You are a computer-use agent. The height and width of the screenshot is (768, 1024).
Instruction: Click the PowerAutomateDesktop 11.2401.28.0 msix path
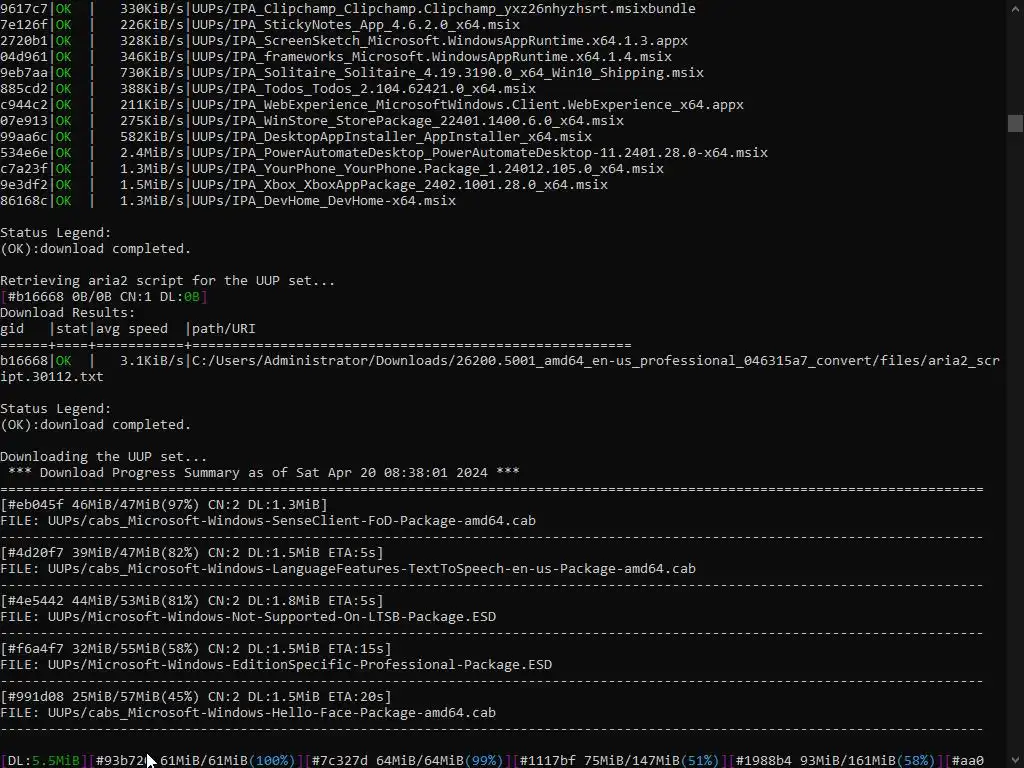pyautogui.click(x=479, y=153)
